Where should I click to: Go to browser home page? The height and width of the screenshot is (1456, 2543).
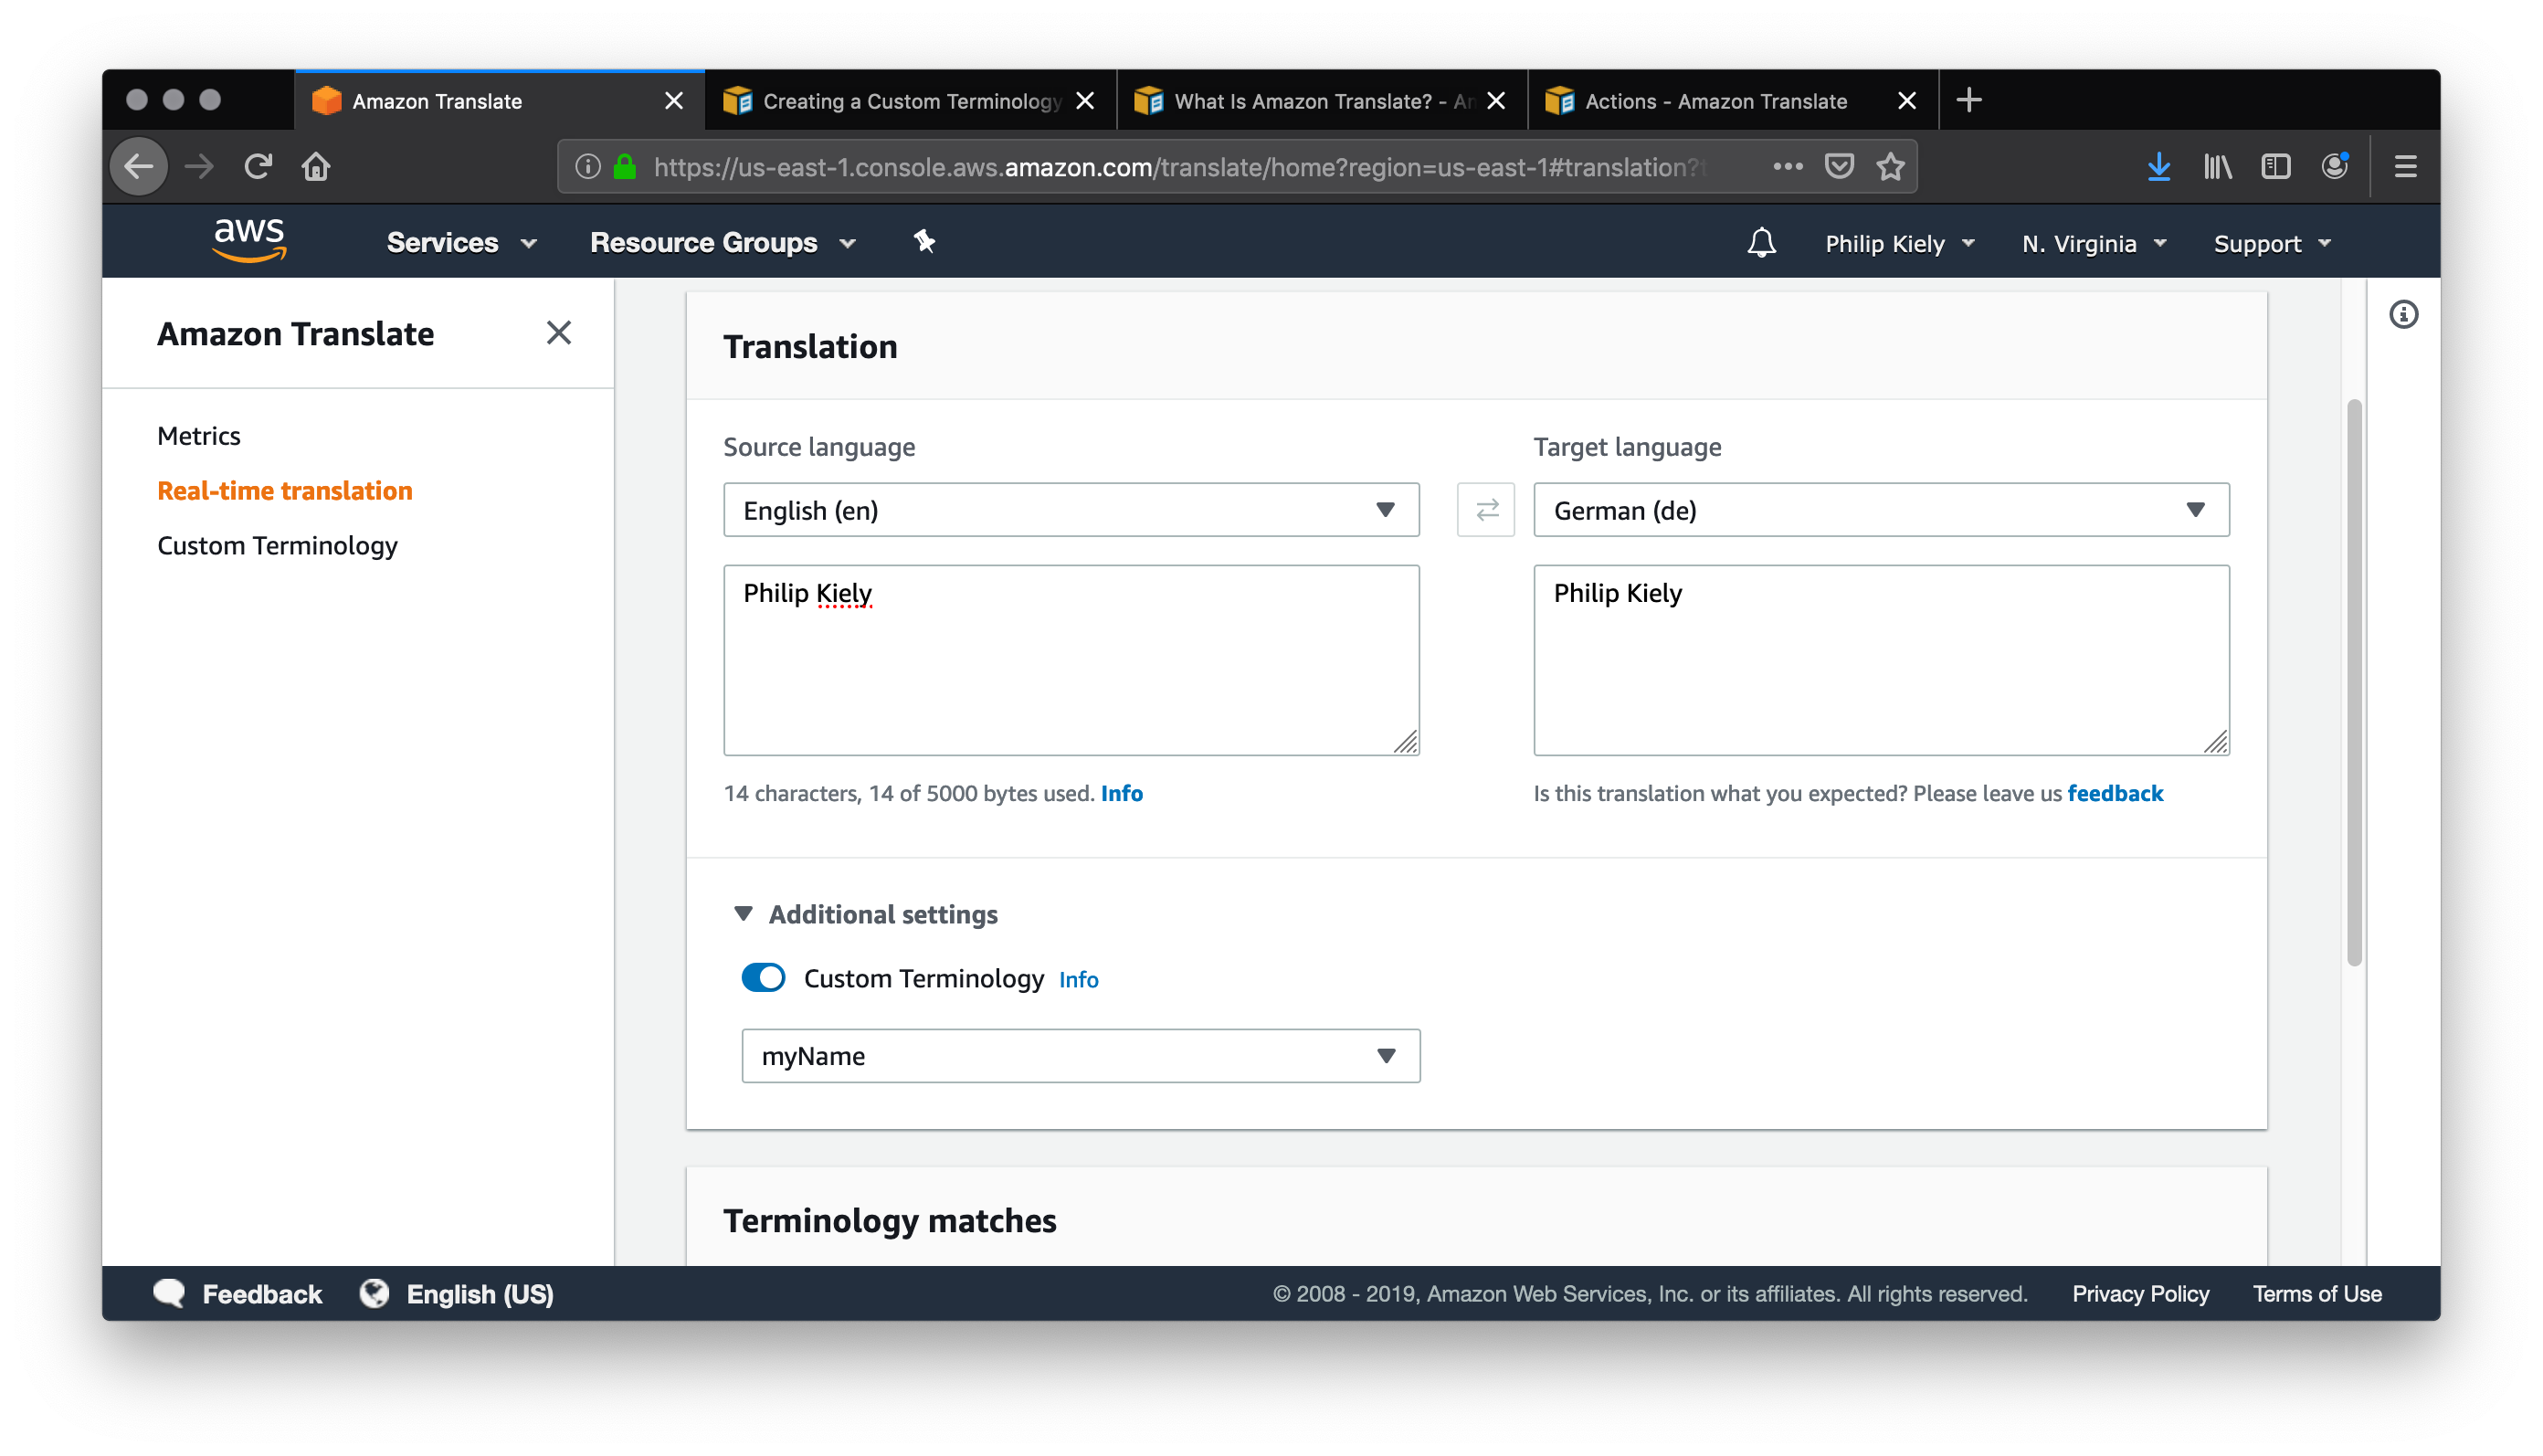316,166
